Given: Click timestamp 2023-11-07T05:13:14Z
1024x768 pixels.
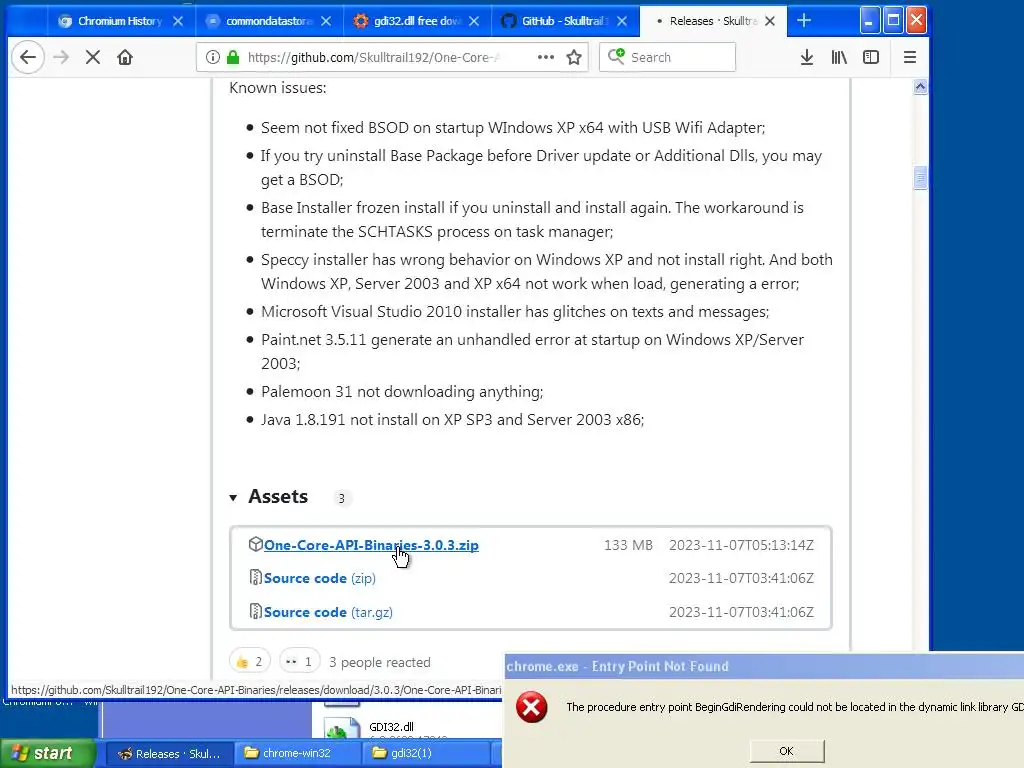Looking at the screenshot, I should click(741, 545).
